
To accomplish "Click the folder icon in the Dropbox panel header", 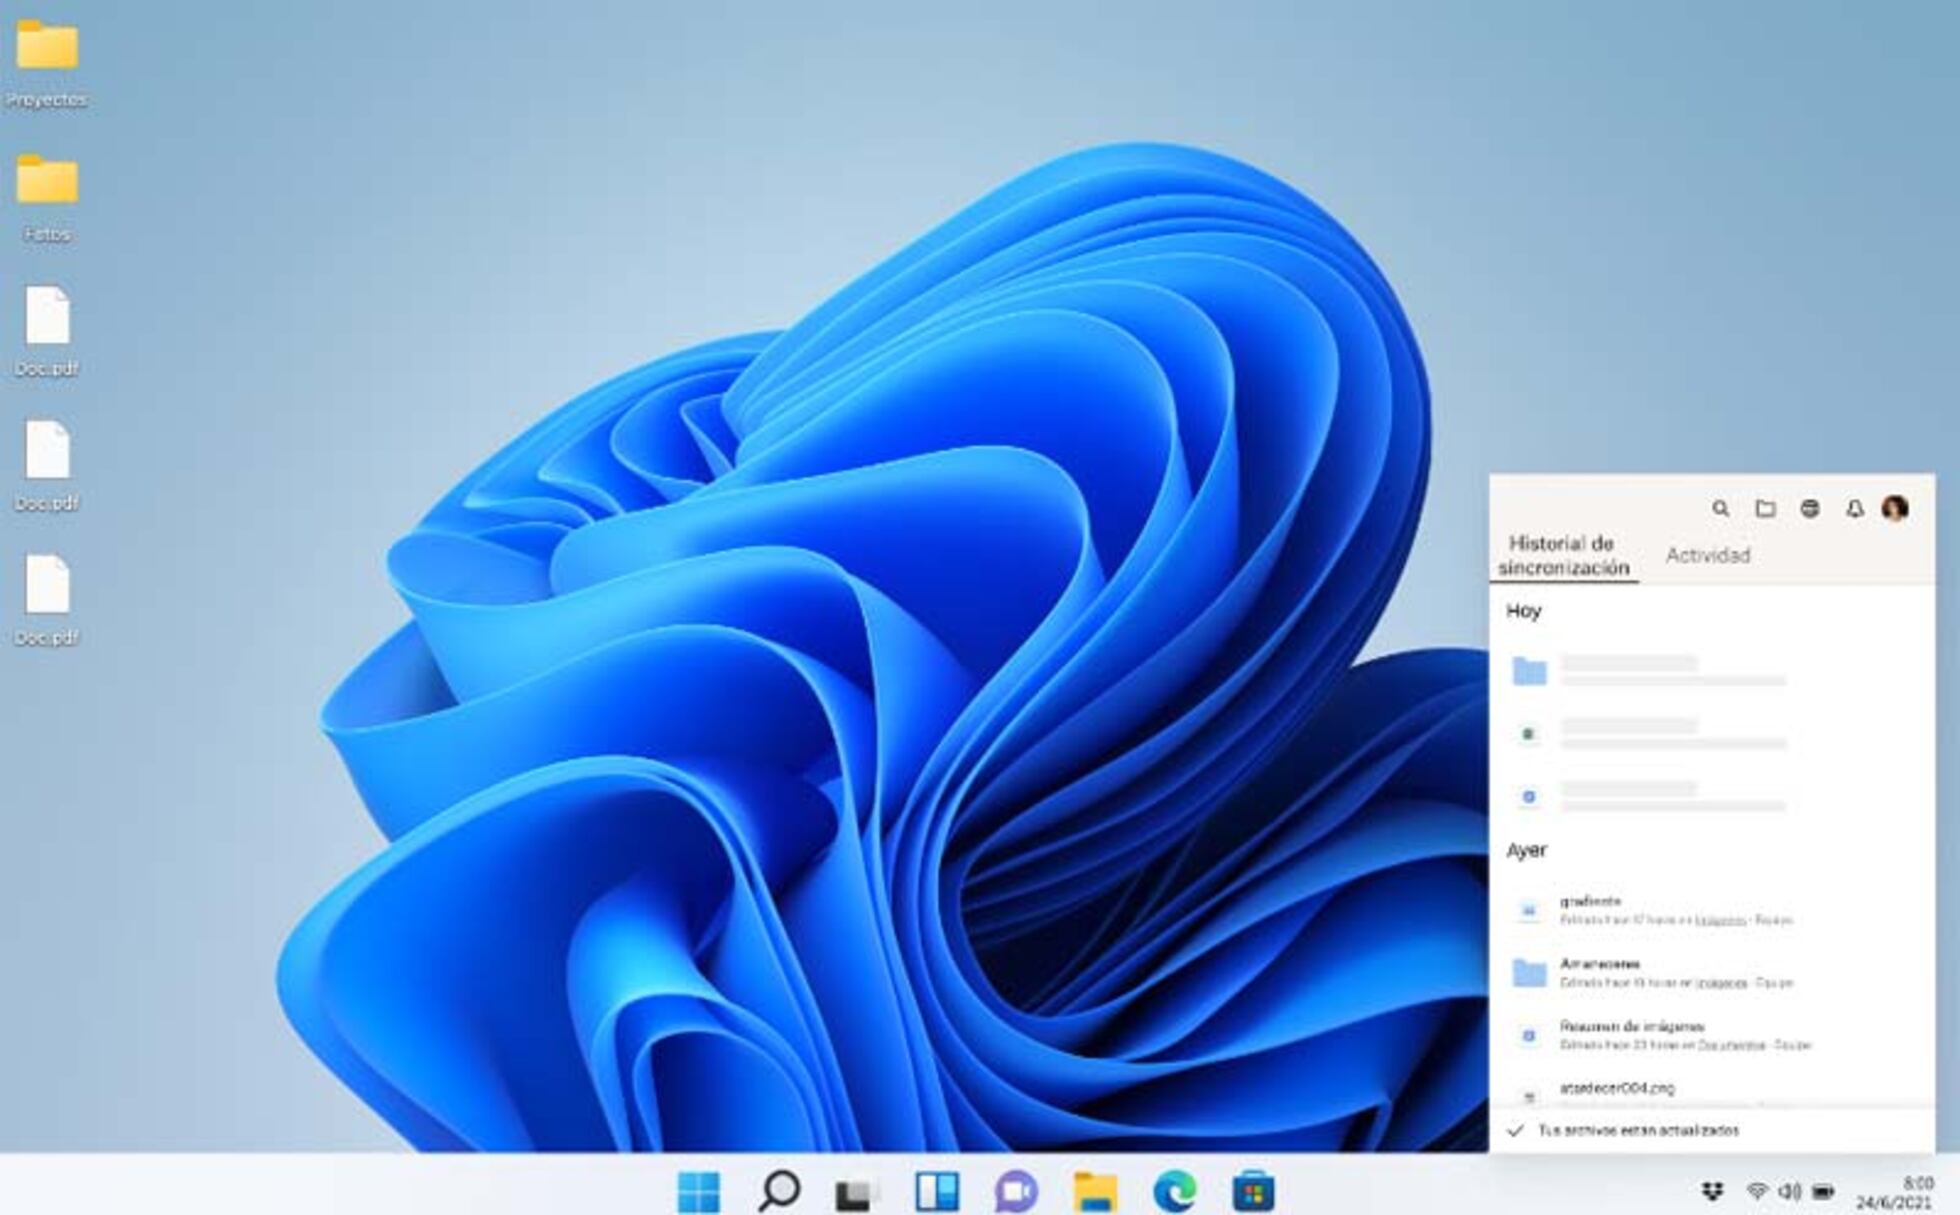I will [x=1766, y=508].
